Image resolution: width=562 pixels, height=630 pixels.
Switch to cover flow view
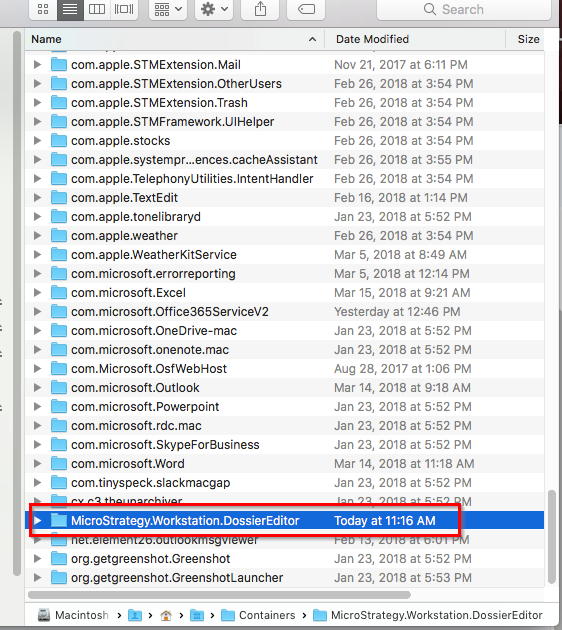point(124,9)
